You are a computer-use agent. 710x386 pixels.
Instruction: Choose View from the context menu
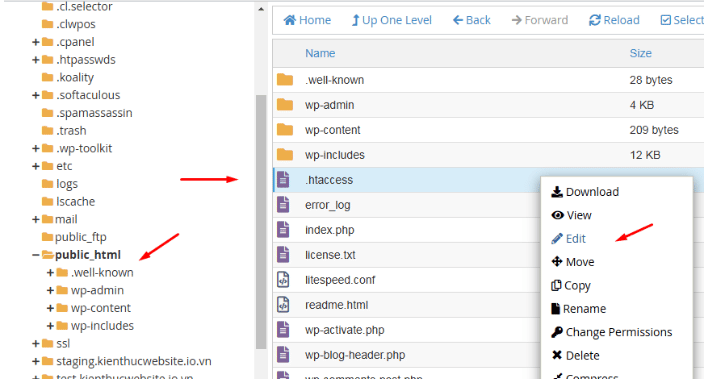click(x=571, y=216)
